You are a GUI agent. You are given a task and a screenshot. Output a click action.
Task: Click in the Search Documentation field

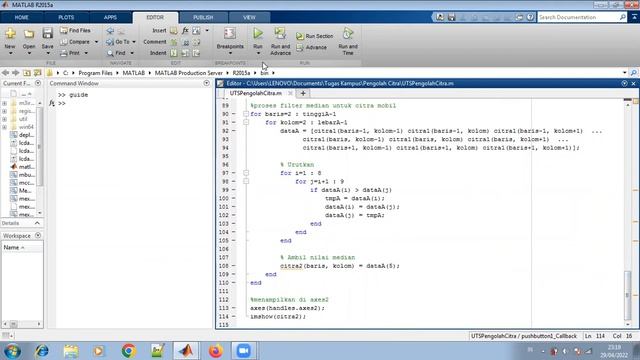pyautogui.click(x=578, y=17)
